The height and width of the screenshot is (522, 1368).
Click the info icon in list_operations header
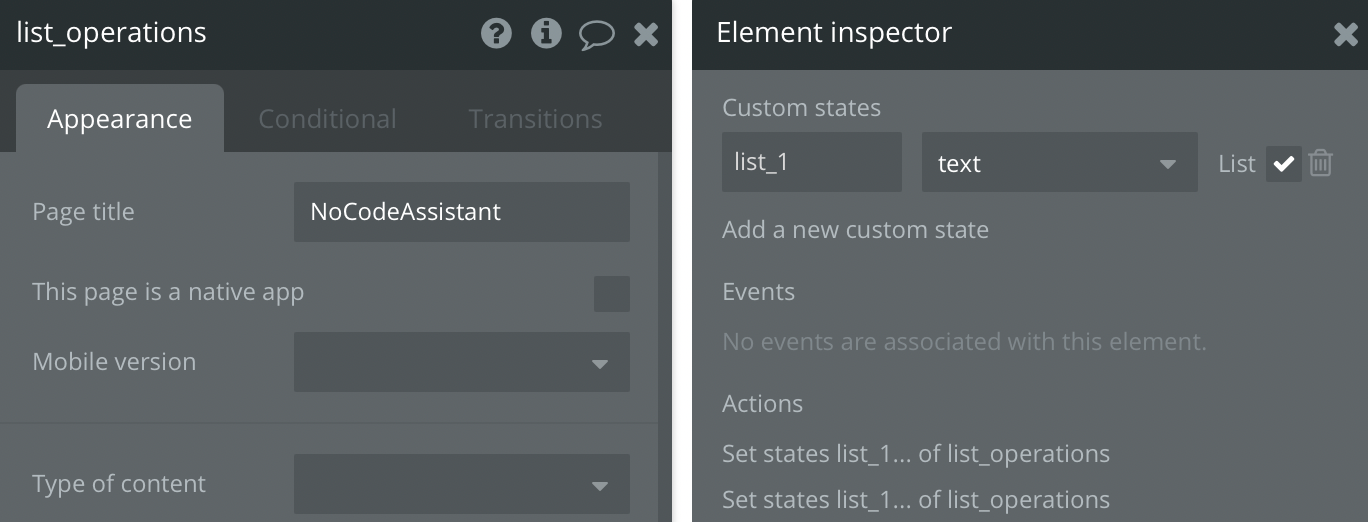(546, 34)
